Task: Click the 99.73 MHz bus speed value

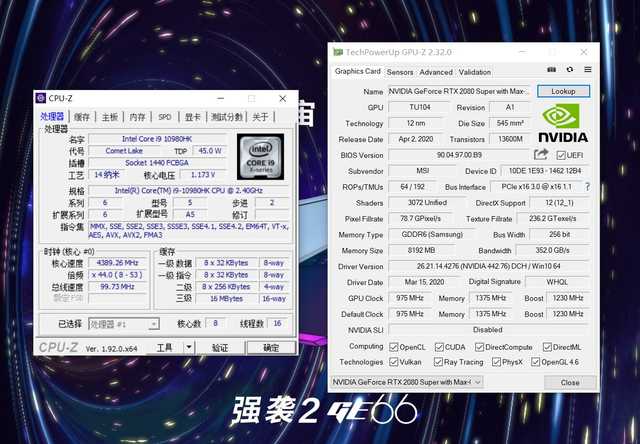Action: pyautogui.click(x=118, y=286)
